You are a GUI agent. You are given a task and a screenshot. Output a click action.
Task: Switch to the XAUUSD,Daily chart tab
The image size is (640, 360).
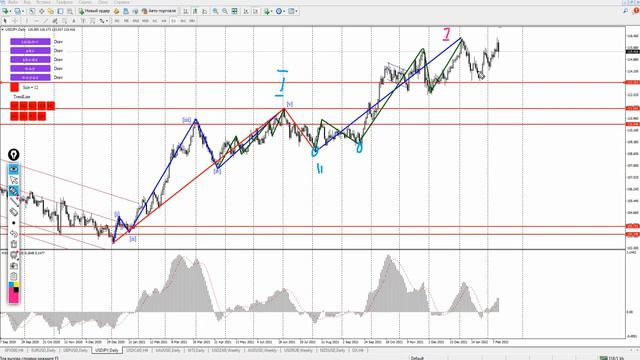point(168,351)
